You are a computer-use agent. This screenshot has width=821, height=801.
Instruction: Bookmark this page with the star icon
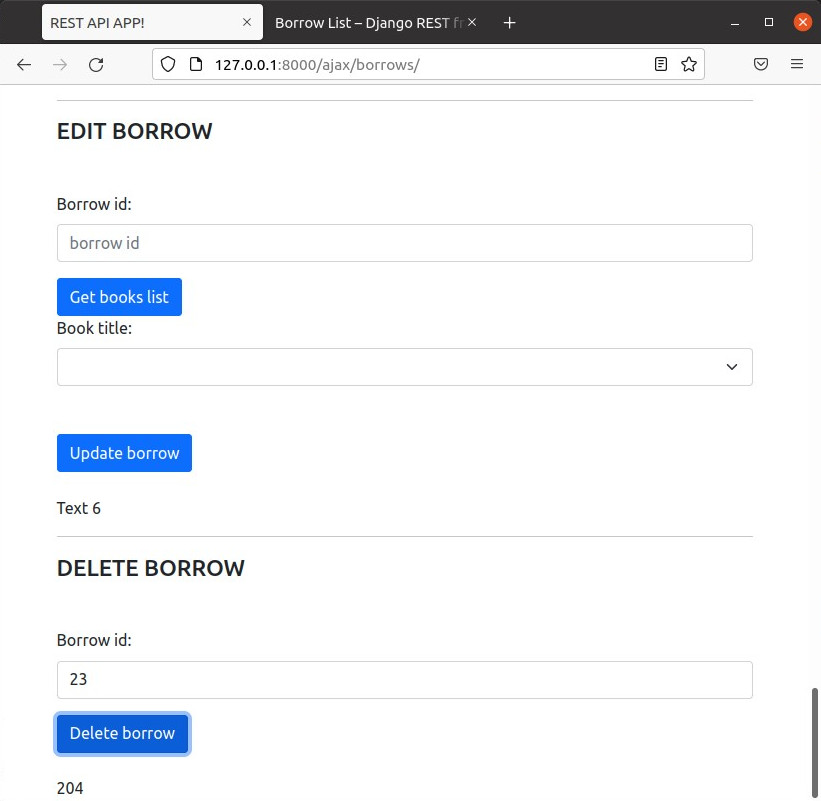[688, 64]
